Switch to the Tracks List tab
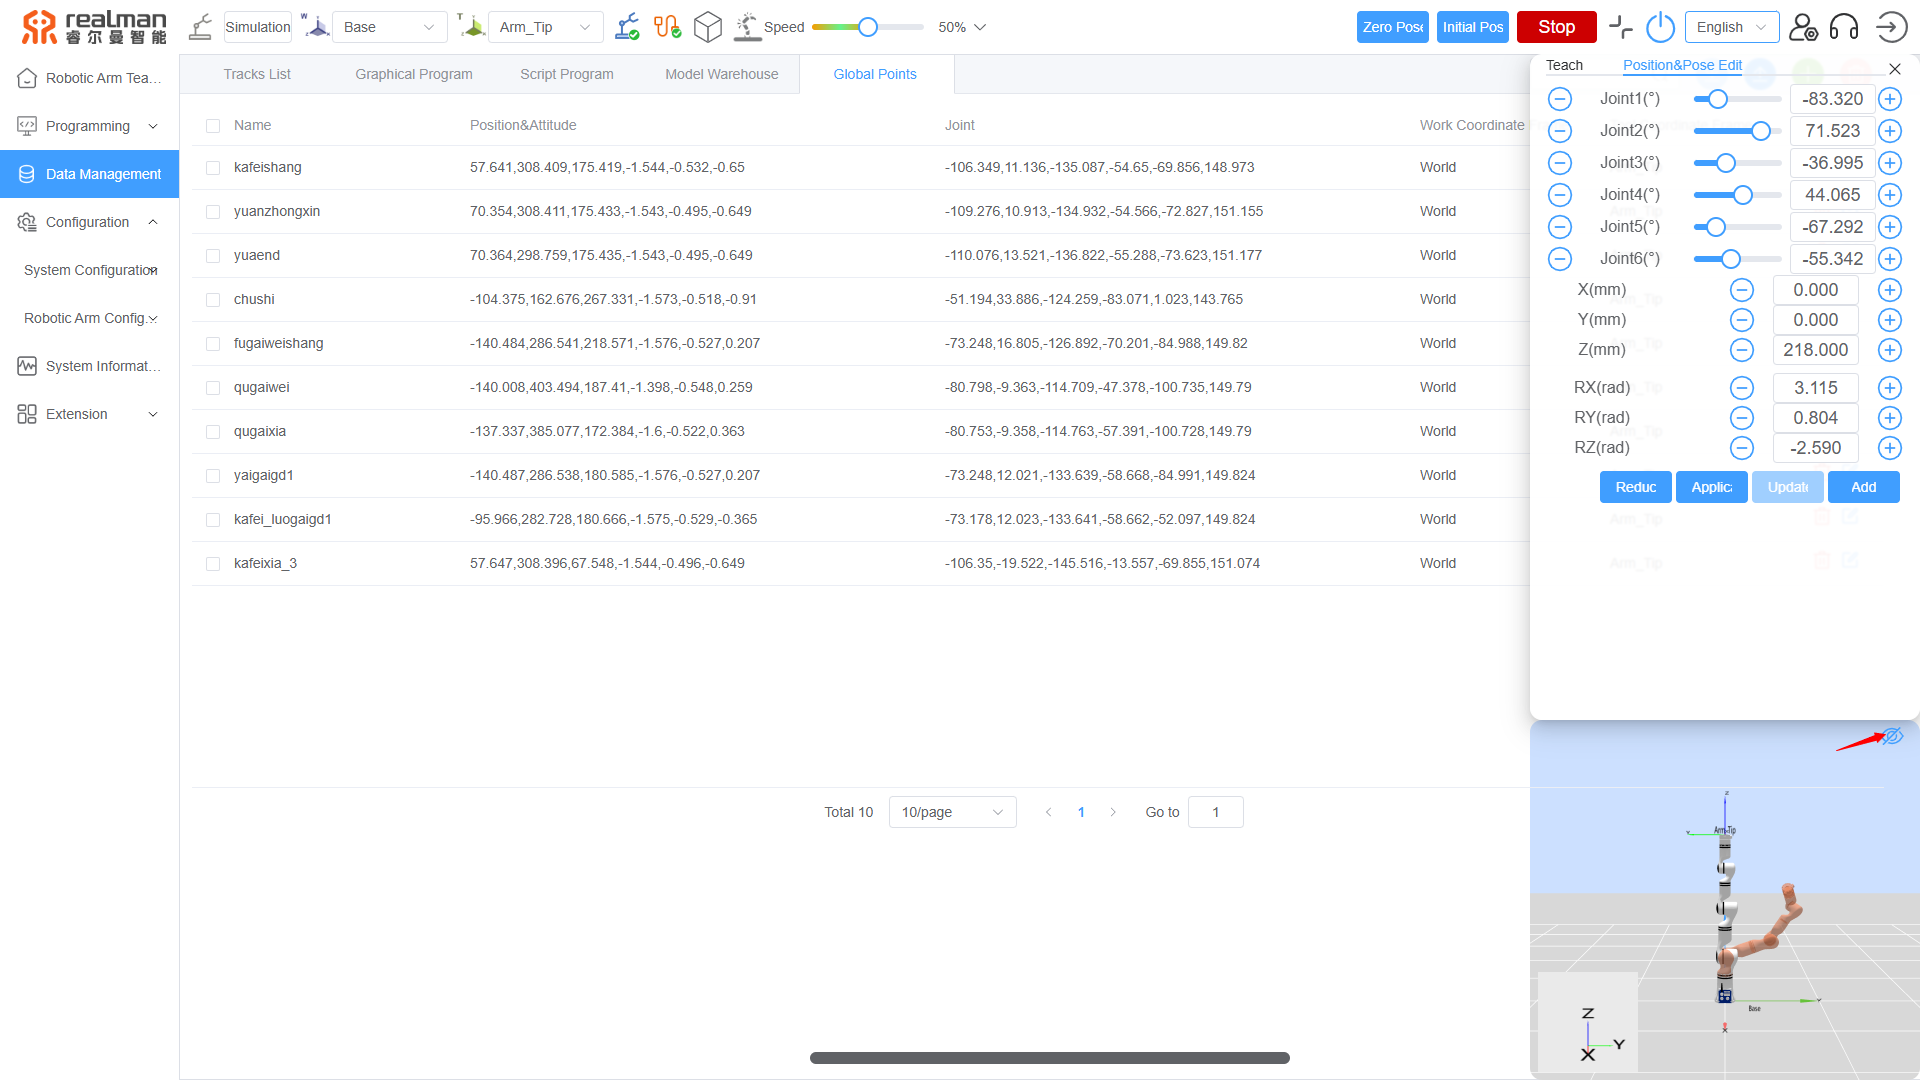Image resolution: width=1920 pixels, height=1080 pixels. 257,74
